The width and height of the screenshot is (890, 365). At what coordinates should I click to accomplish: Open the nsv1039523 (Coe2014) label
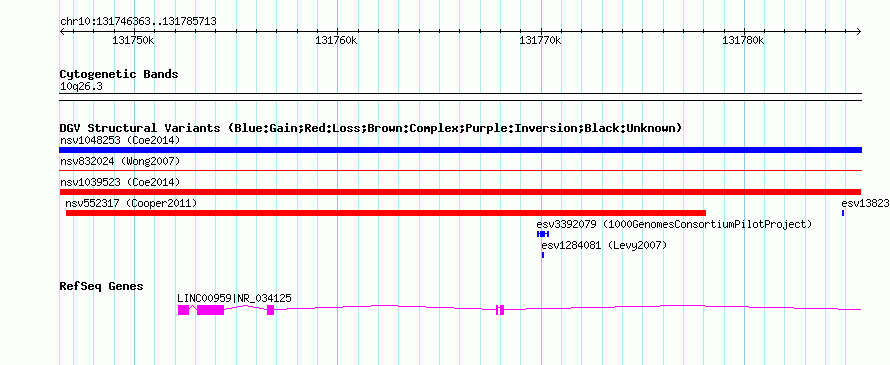click(x=120, y=182)
